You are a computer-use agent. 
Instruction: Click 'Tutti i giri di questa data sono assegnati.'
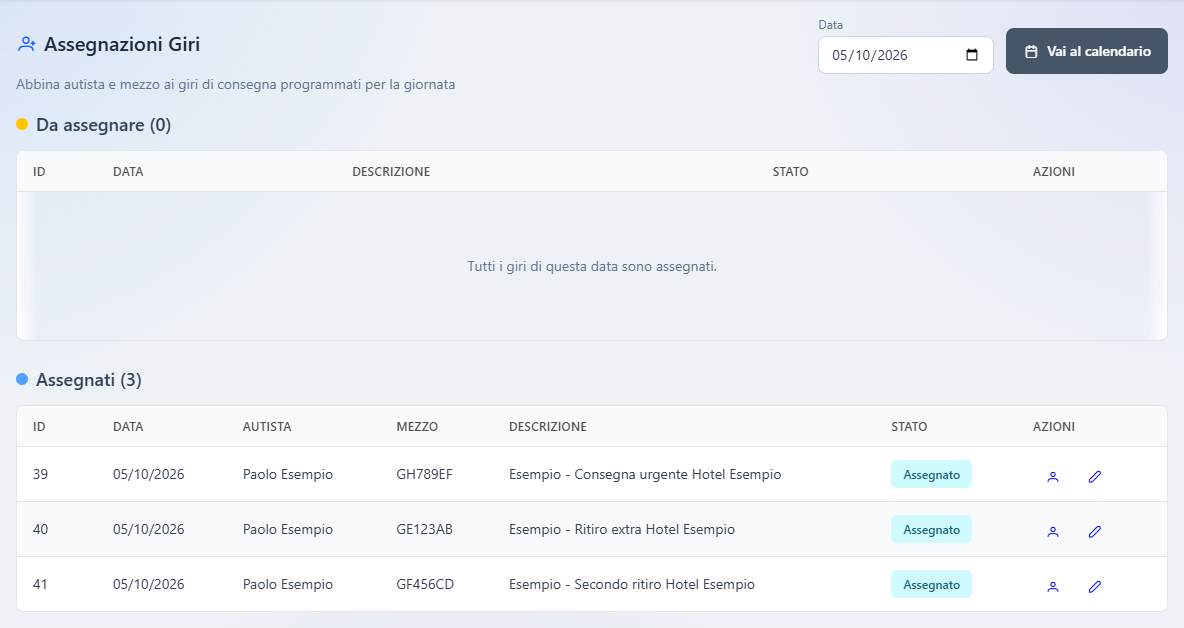tap(592, 266)
